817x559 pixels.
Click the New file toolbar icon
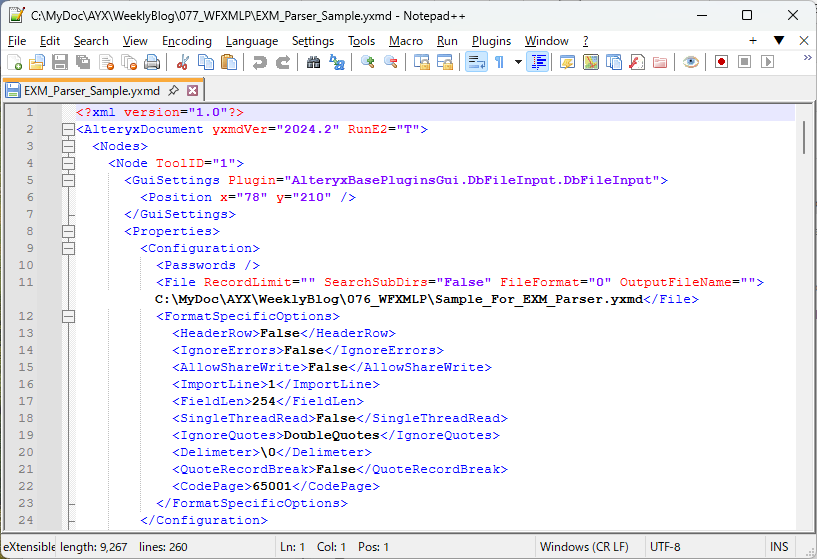pos(14,62)
